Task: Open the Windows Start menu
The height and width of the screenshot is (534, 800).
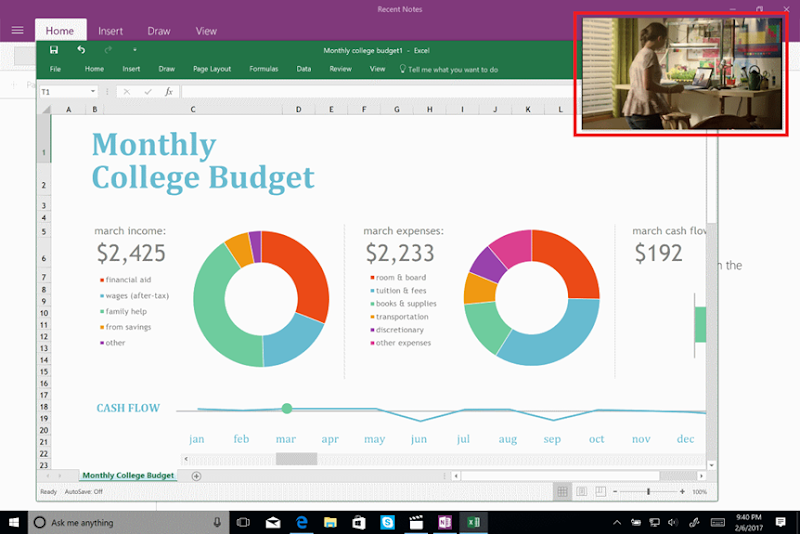Action: [14, 522]
